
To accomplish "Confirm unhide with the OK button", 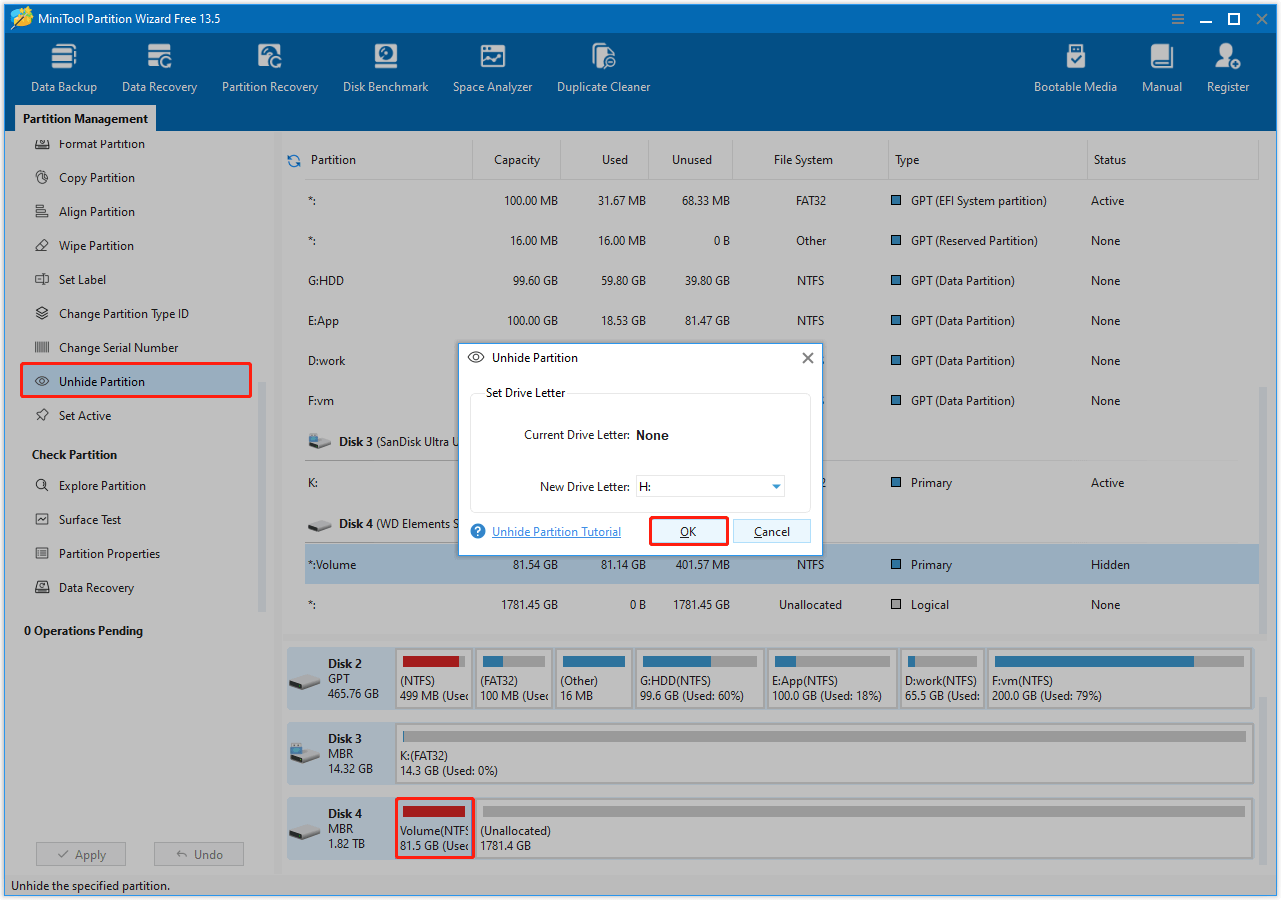I will [688, 531].
